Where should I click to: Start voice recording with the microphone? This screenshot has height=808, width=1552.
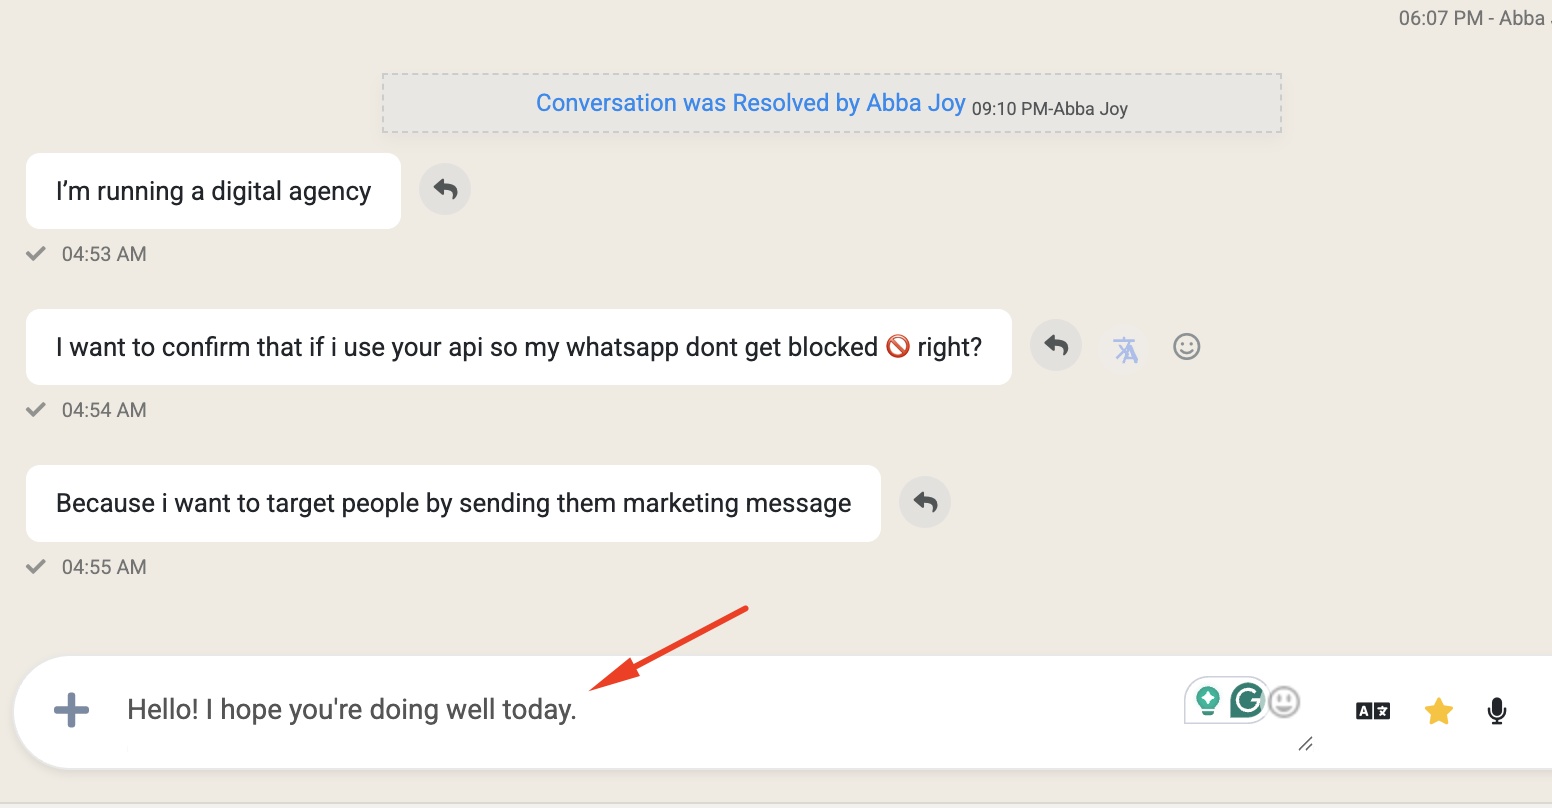tap(1496, 711)
